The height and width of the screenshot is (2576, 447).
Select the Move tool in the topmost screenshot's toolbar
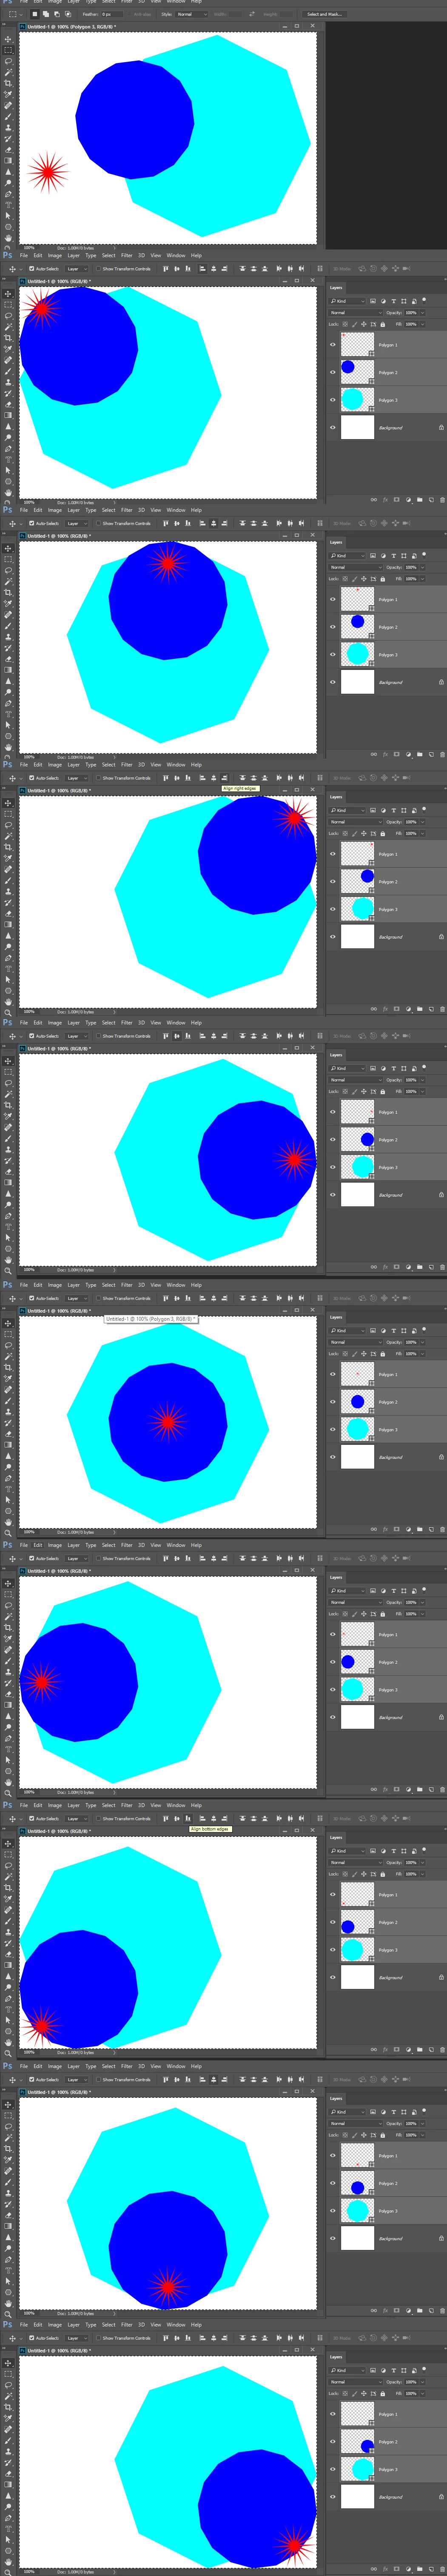8,39
